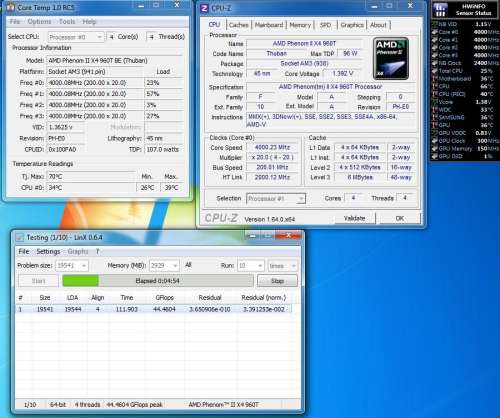
Task: Select the first result row in LinX
Action: (x=154, y=309)
